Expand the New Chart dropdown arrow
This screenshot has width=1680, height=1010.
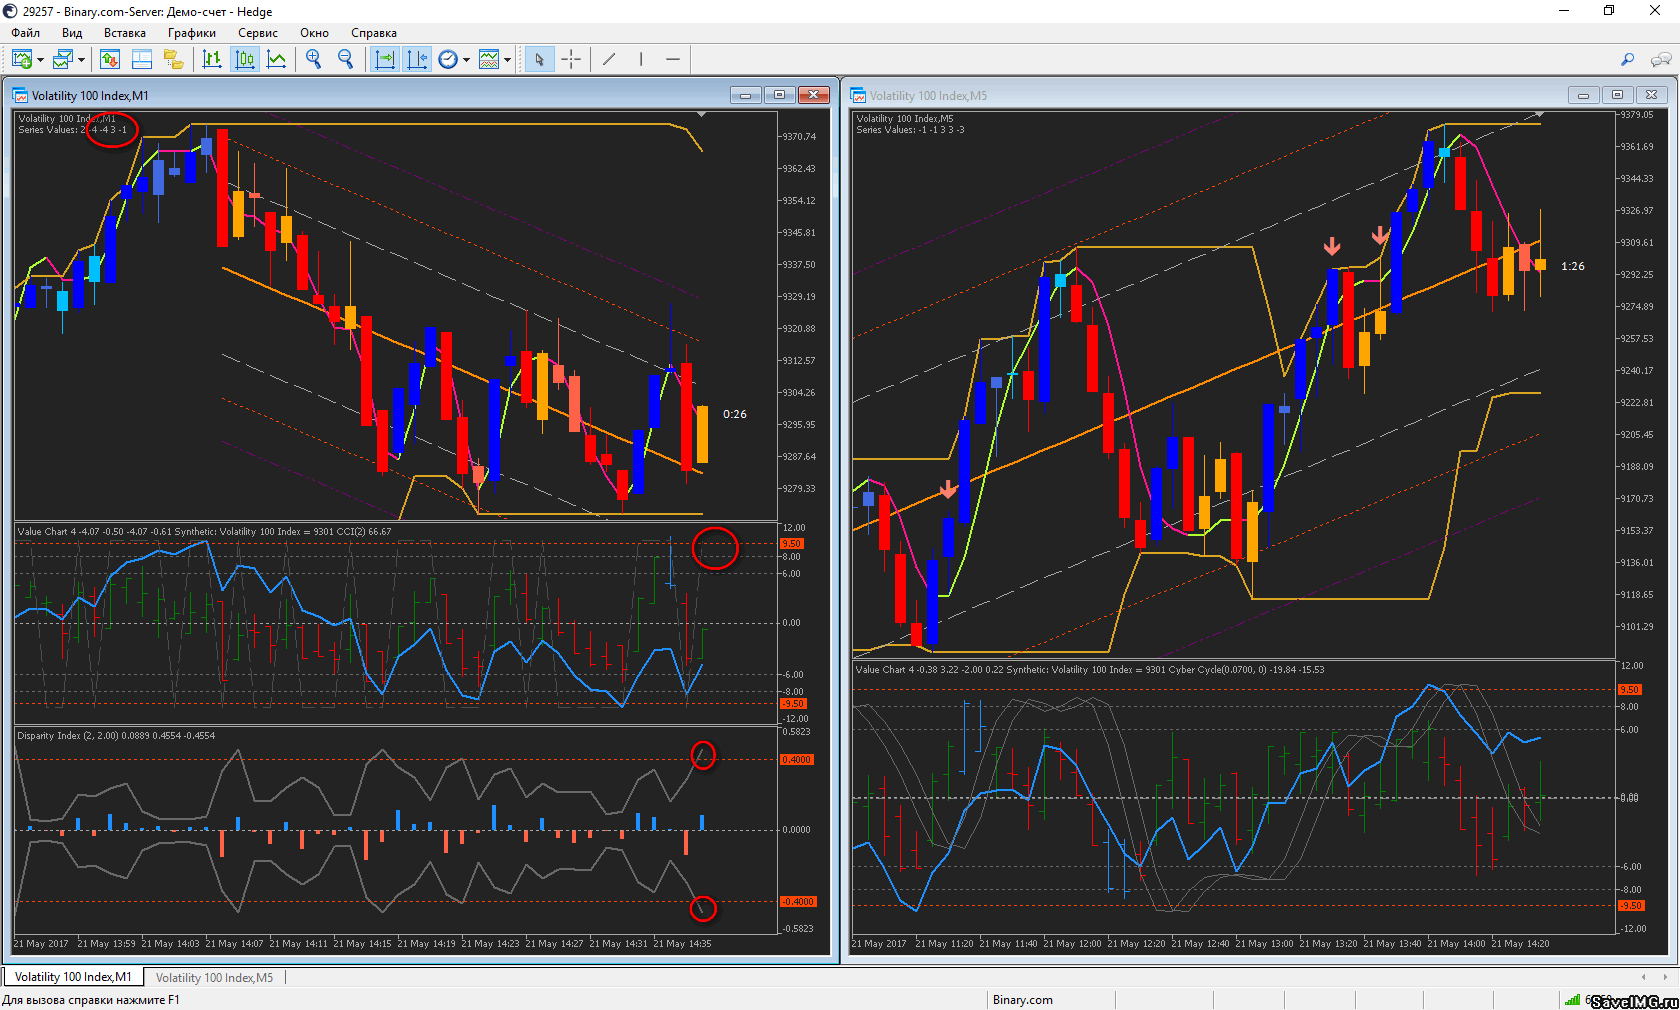pyautogui.click(x=40, y=60)
